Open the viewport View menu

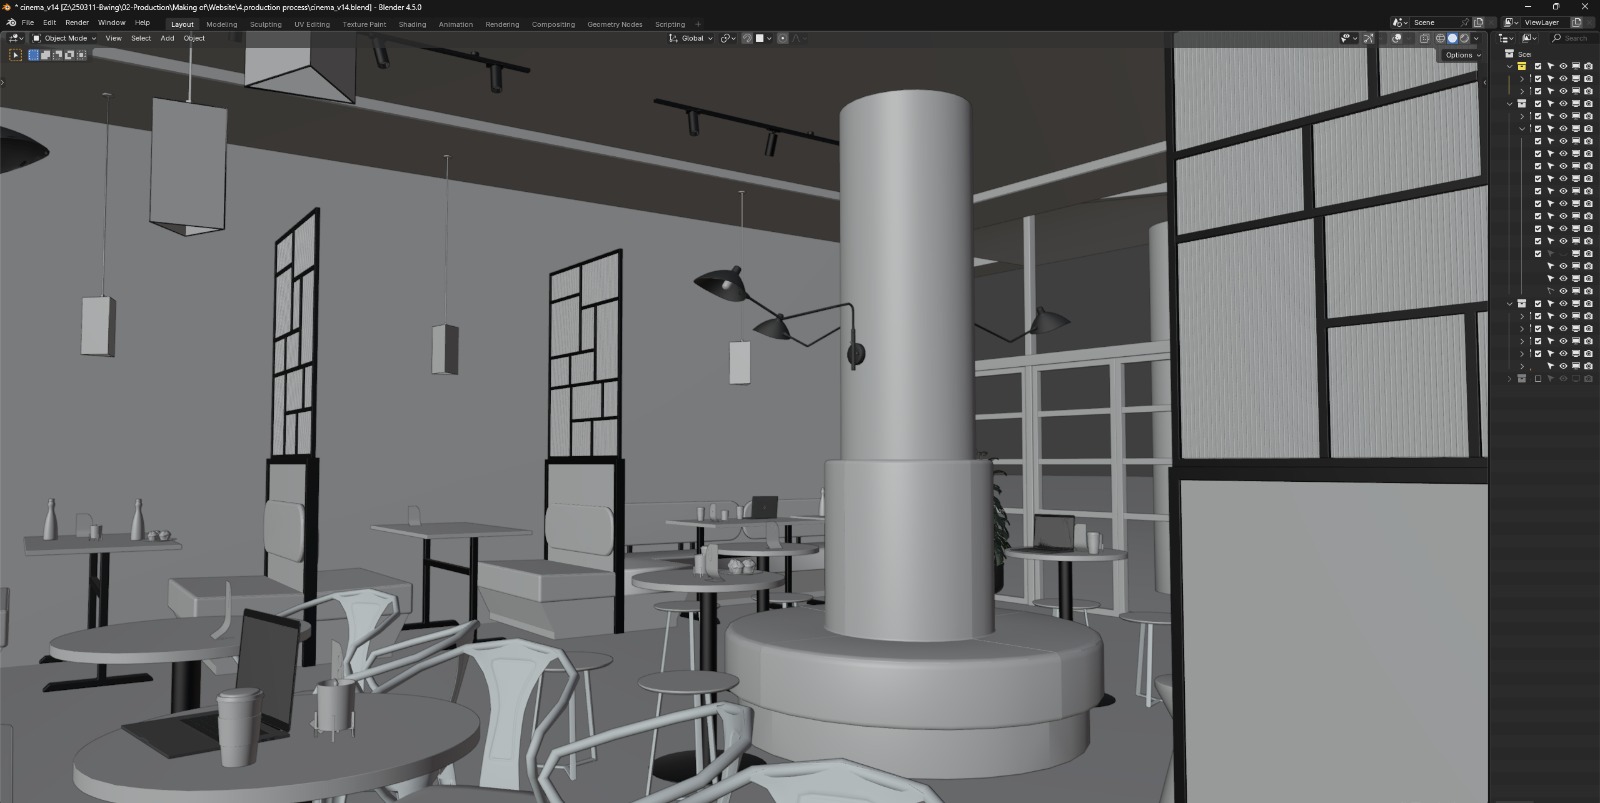pyautogui.click(x=114, y=38)
